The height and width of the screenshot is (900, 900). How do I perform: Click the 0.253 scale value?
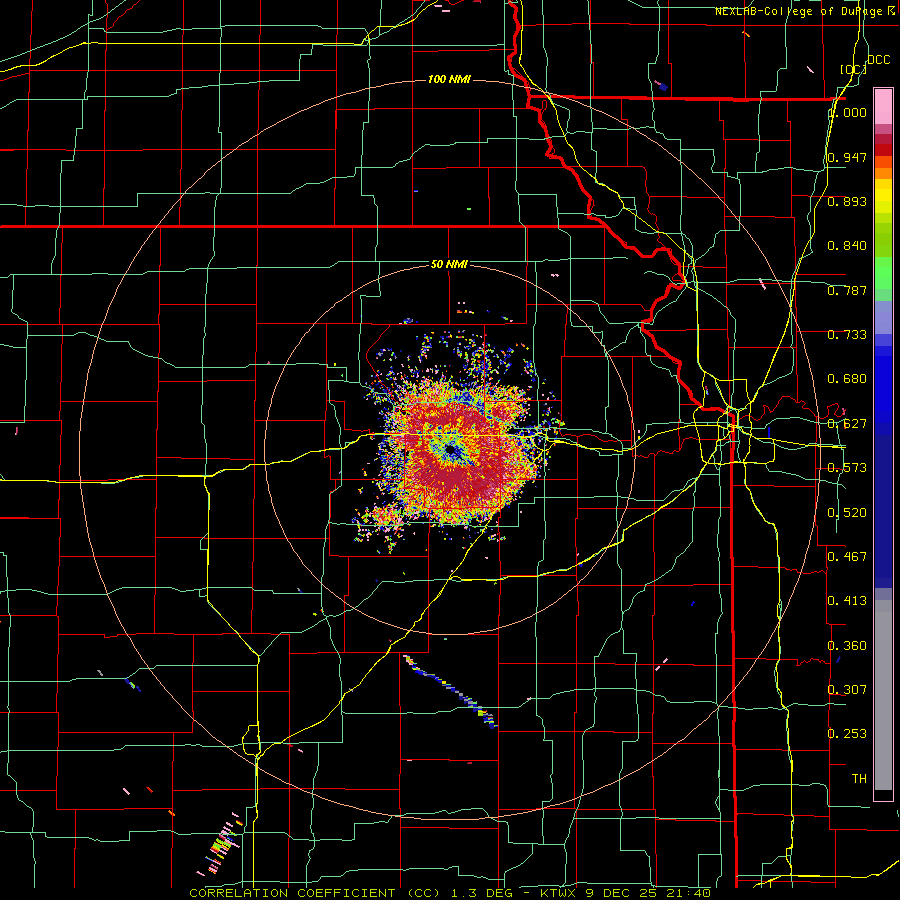847,734
